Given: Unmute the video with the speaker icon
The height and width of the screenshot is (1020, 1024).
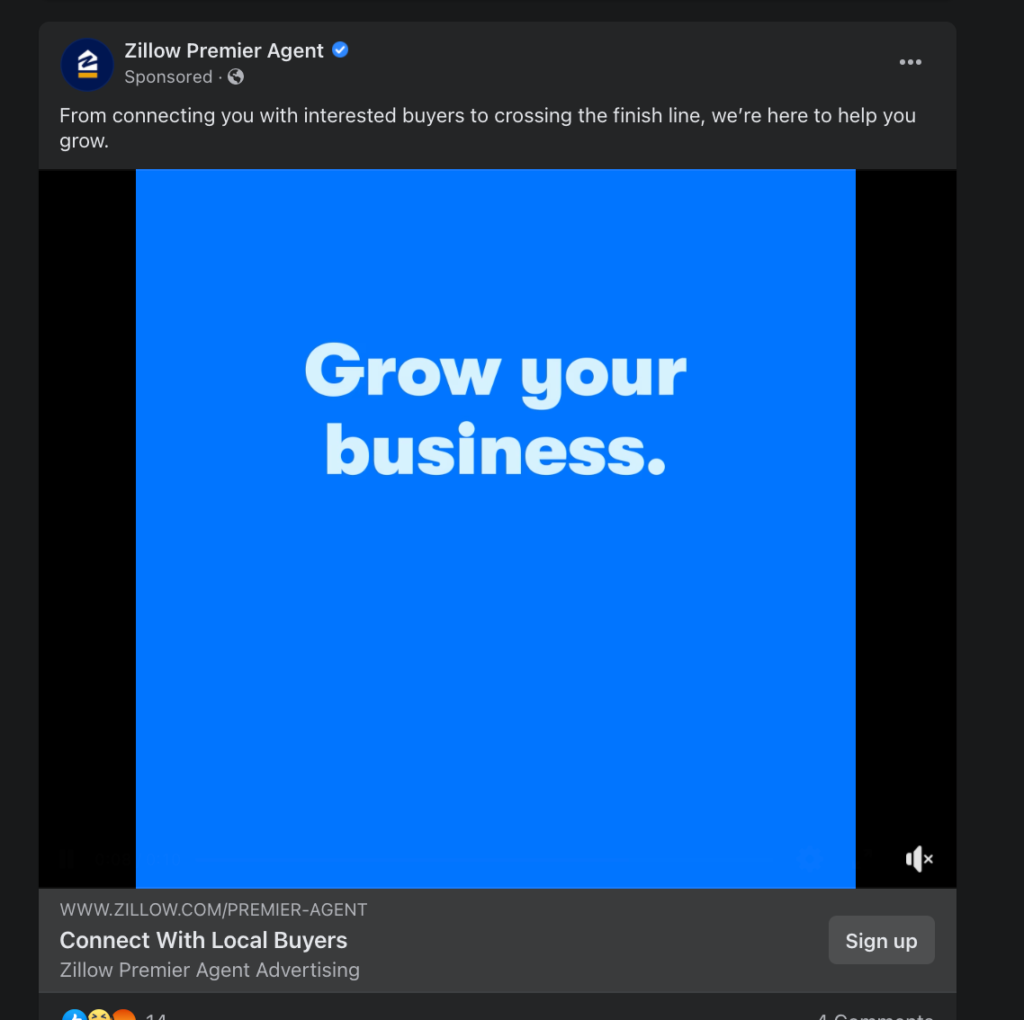Looking at the screenshot, I should click(x=919, y=859).
